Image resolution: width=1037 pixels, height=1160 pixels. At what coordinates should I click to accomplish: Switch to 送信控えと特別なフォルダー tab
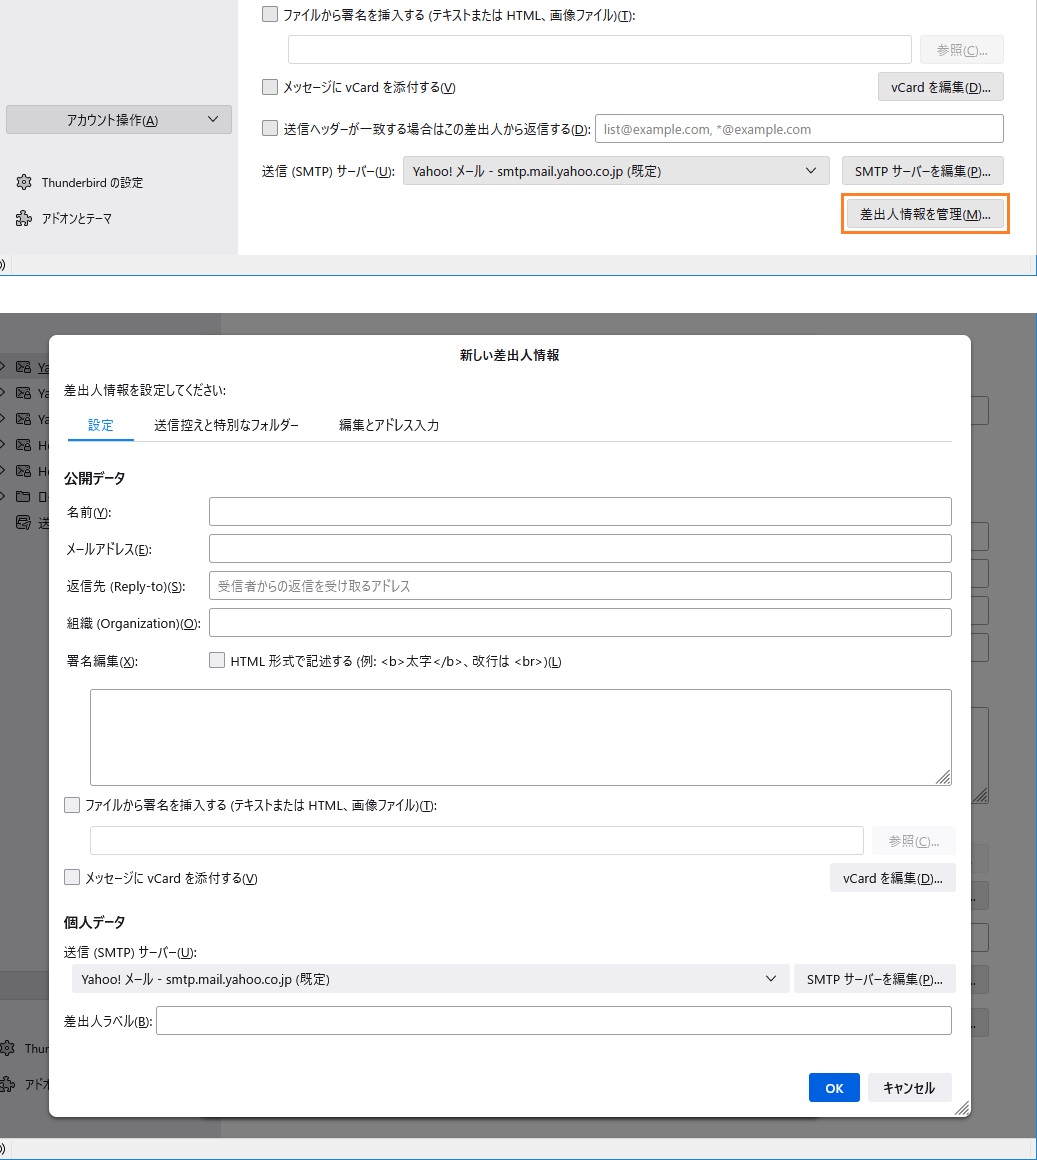tap(226, 425)
